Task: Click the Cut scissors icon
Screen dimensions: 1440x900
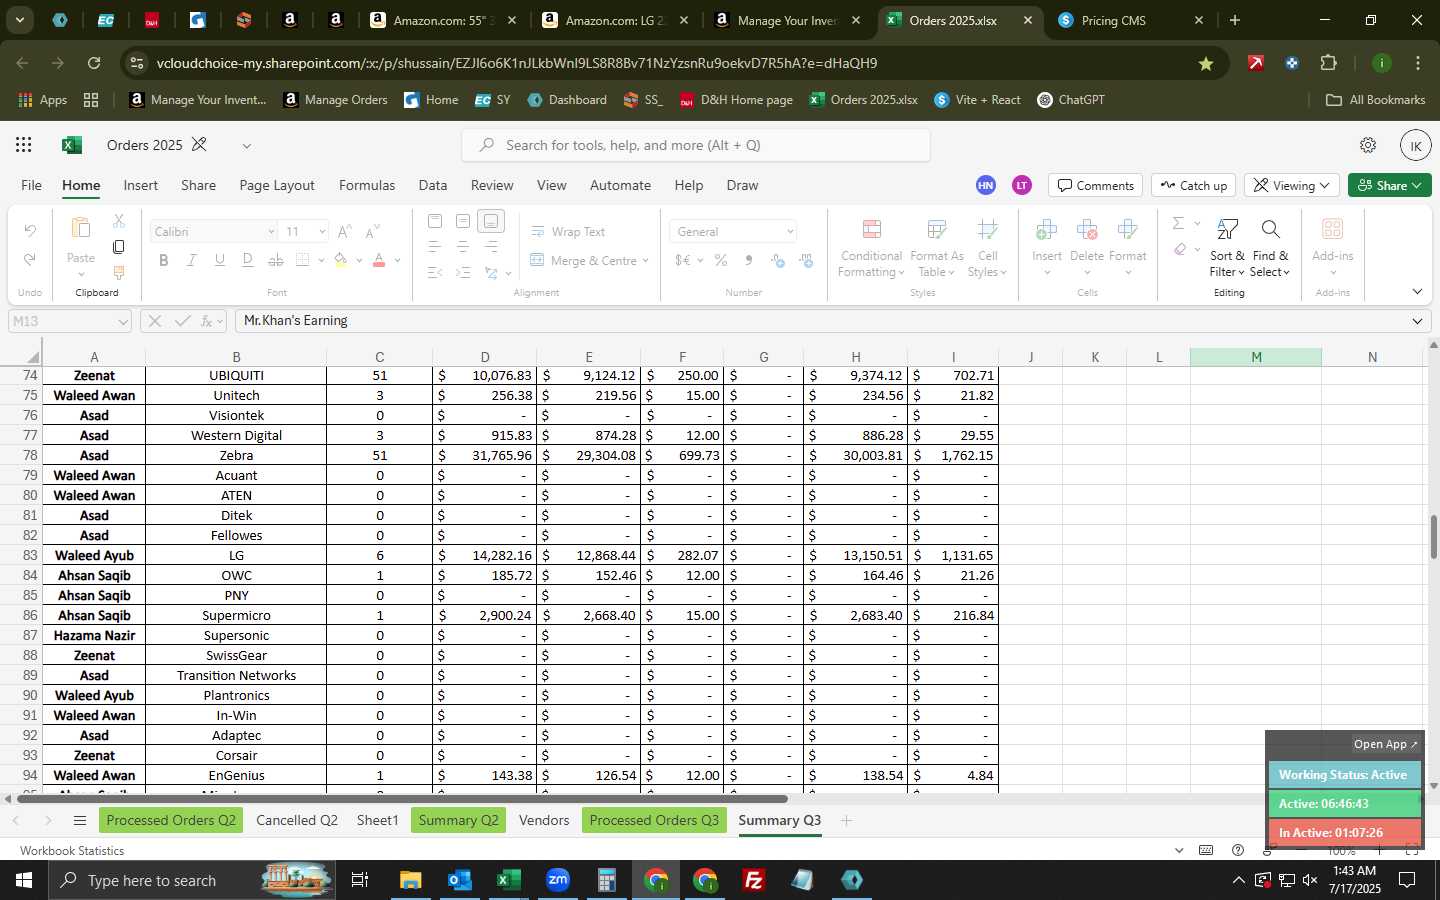Action: (x=118, y=221)
